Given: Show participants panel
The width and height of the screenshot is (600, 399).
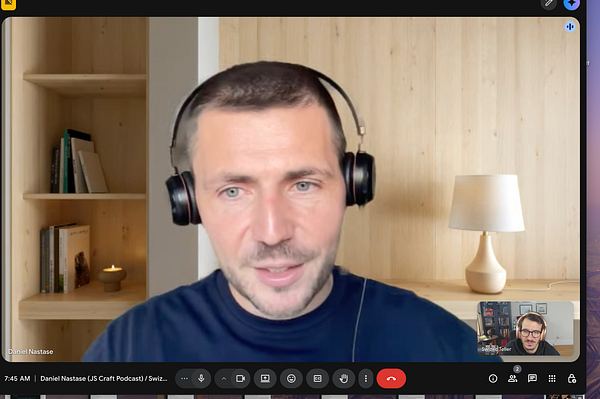Looking at the screenshot, I should coord(512,379).
